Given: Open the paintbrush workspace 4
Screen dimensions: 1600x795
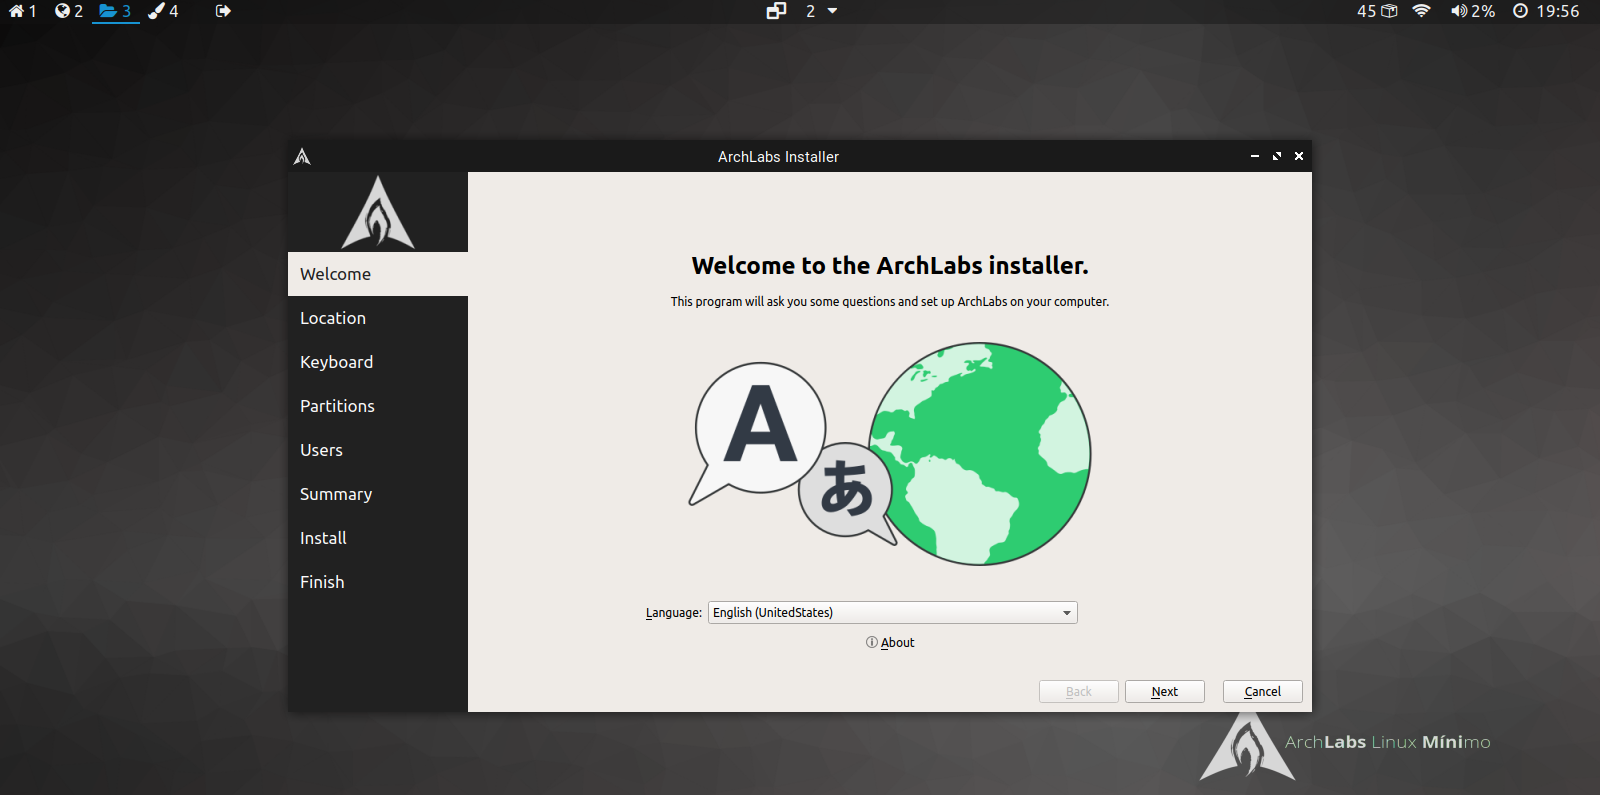Looking at the screenshot, I should pyautogui.click(x=157, y=11).
